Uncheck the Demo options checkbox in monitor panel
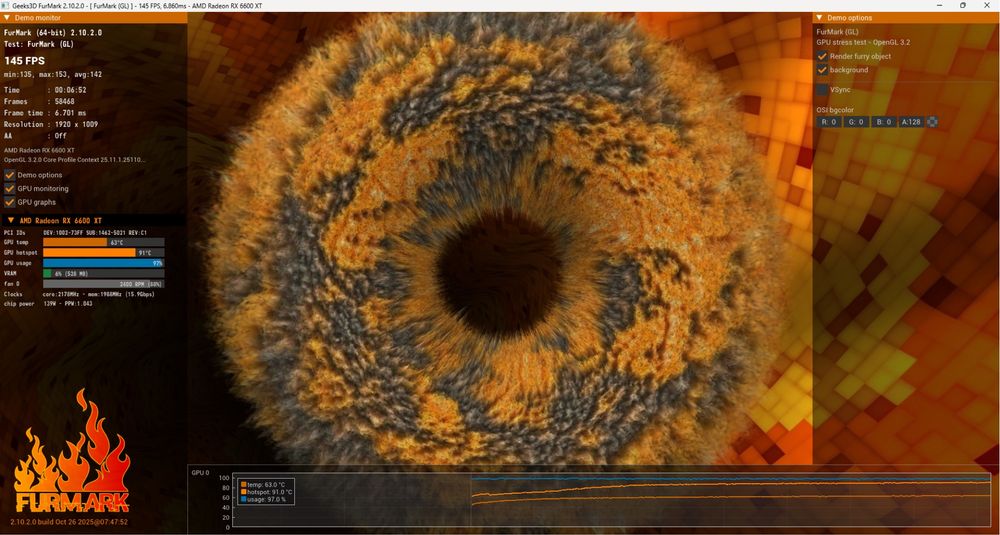This screenshot has width=1000, height=535. point(10,175)
